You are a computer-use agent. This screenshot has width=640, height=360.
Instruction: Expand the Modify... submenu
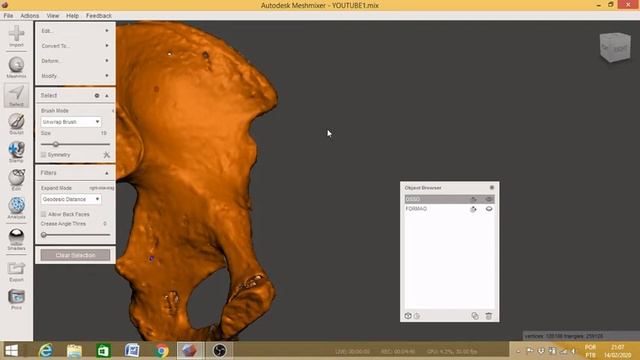tap(75, 76)
